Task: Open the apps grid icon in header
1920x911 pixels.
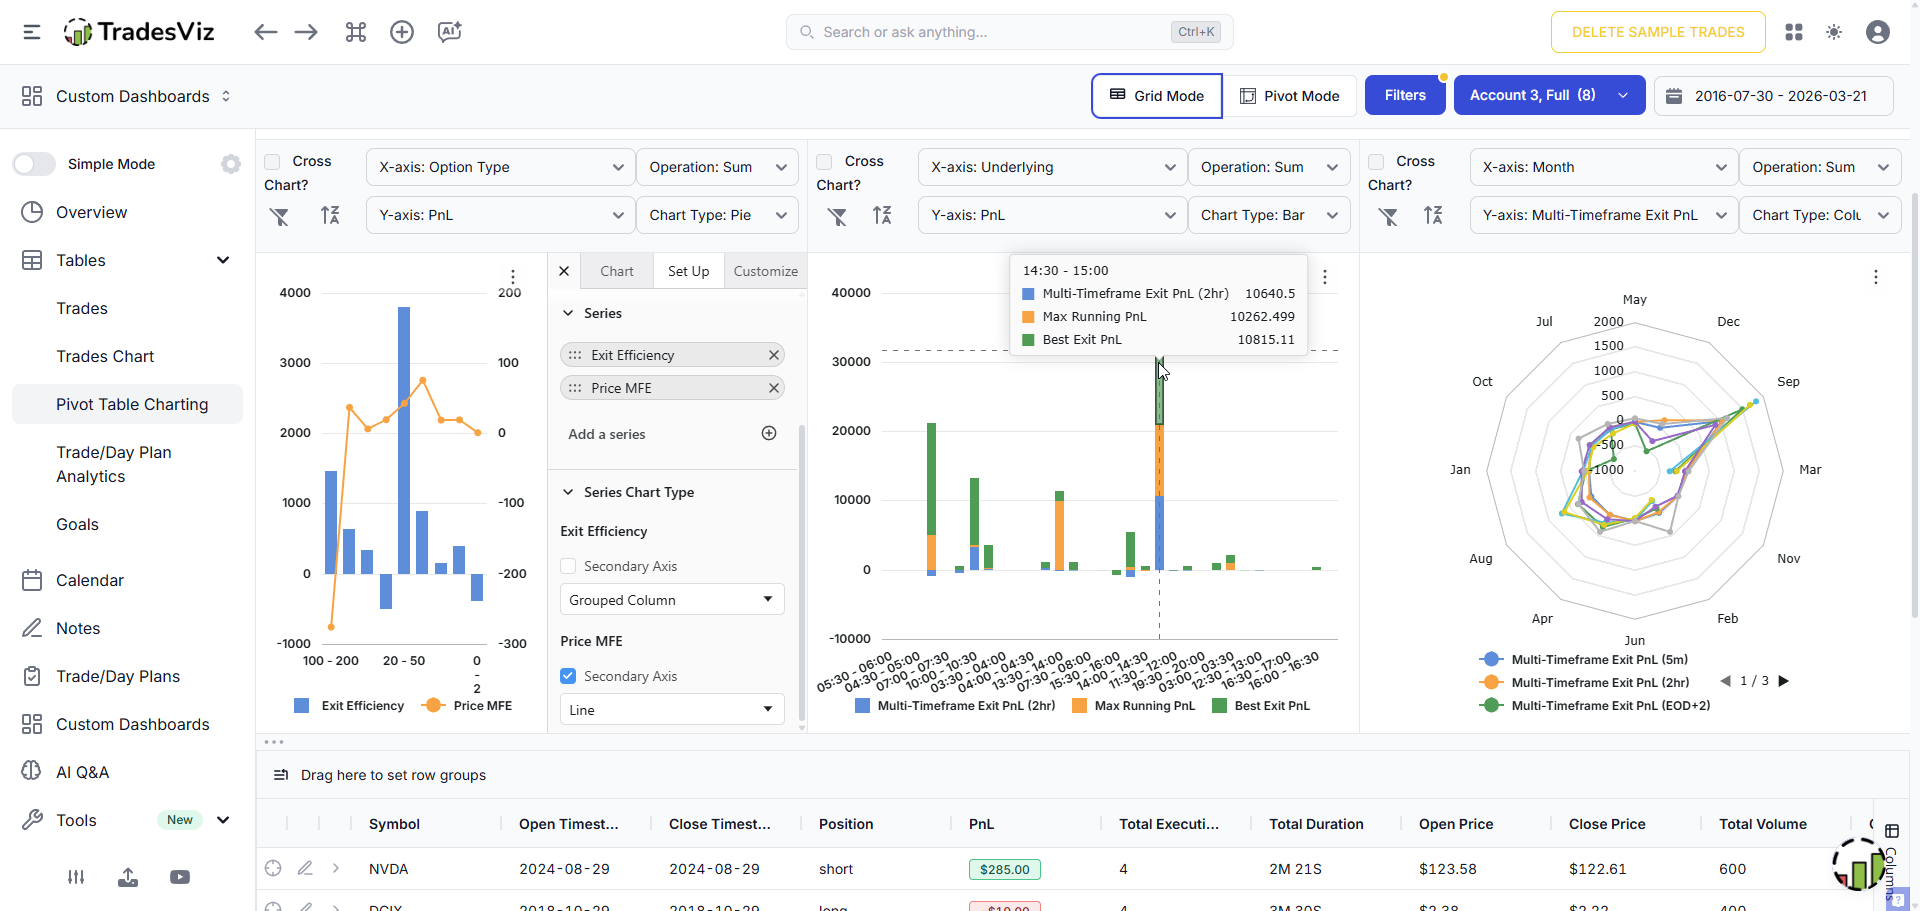Action: click(x=1794, y=32)
